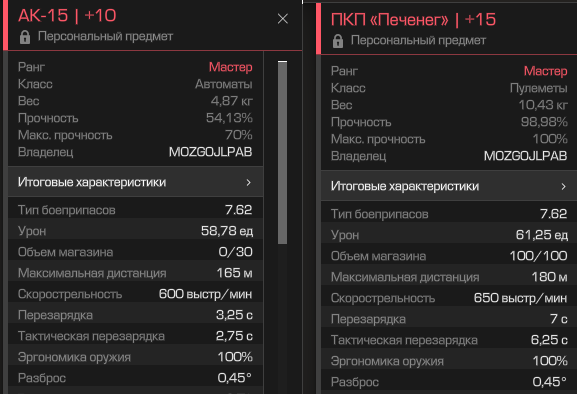The width and height of the screenshot is (577, 394).
Task: Click the magazine value 100/100
Action: [538, 256]
